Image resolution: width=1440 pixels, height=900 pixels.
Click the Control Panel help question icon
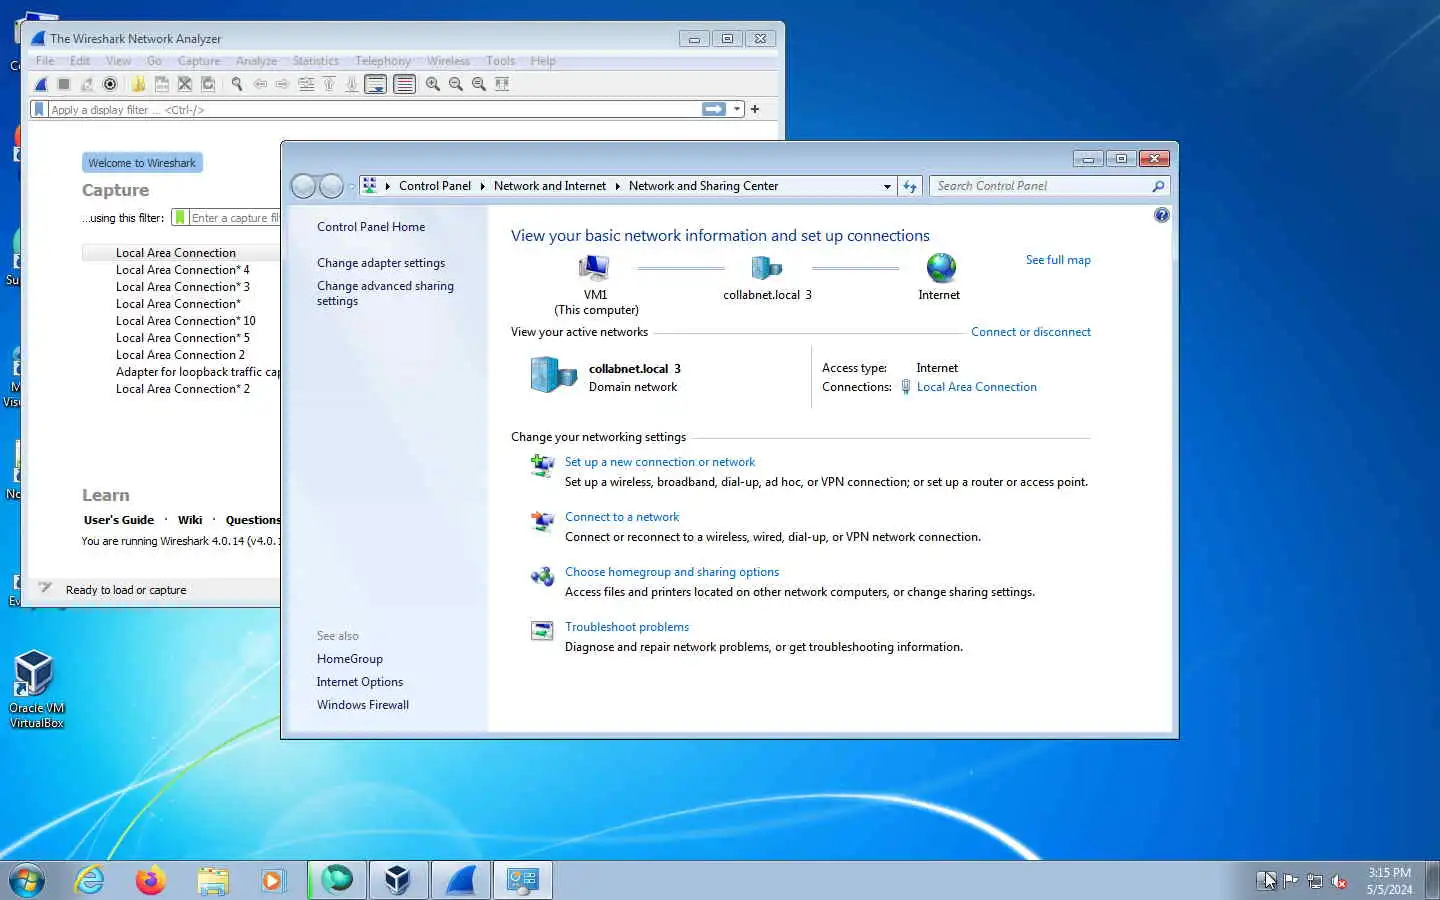(1161, 215)
